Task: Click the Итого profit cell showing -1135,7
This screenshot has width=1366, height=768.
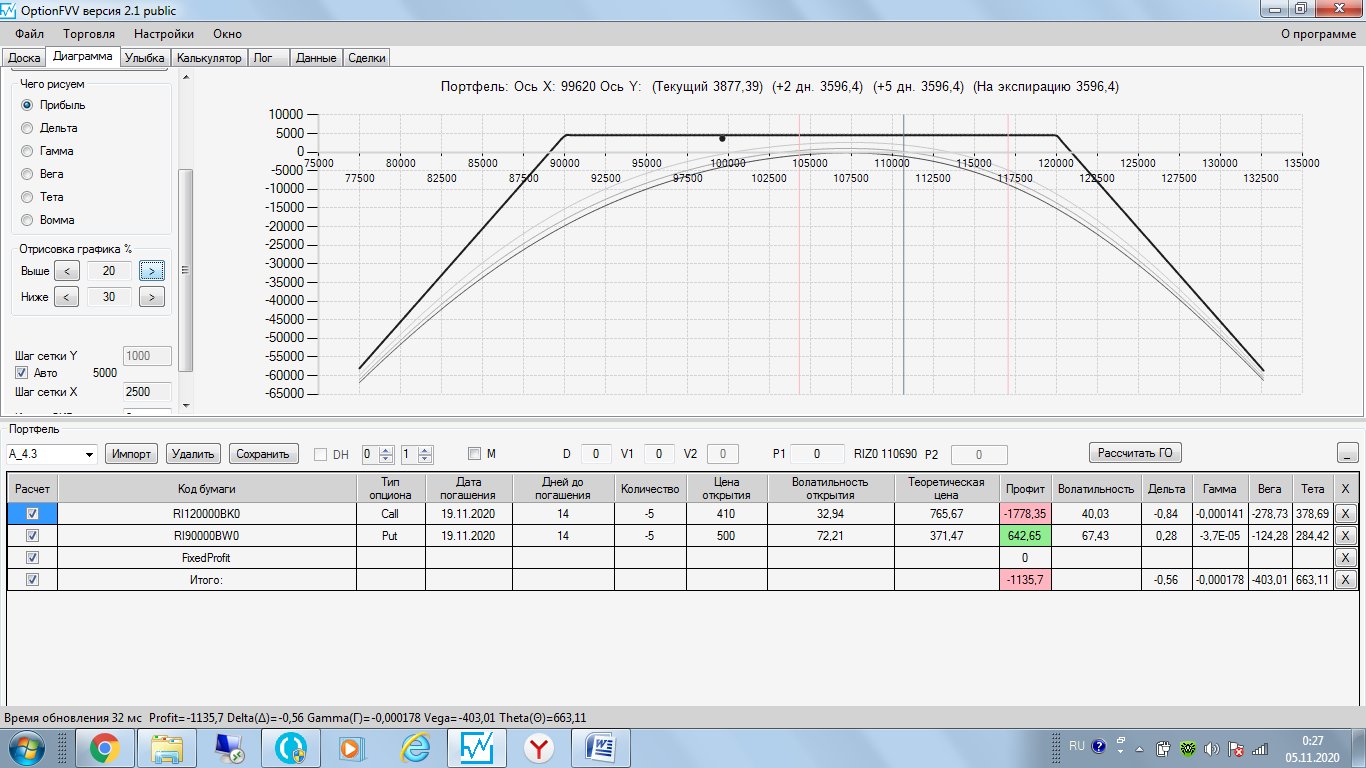Action: coord(1026,580)
